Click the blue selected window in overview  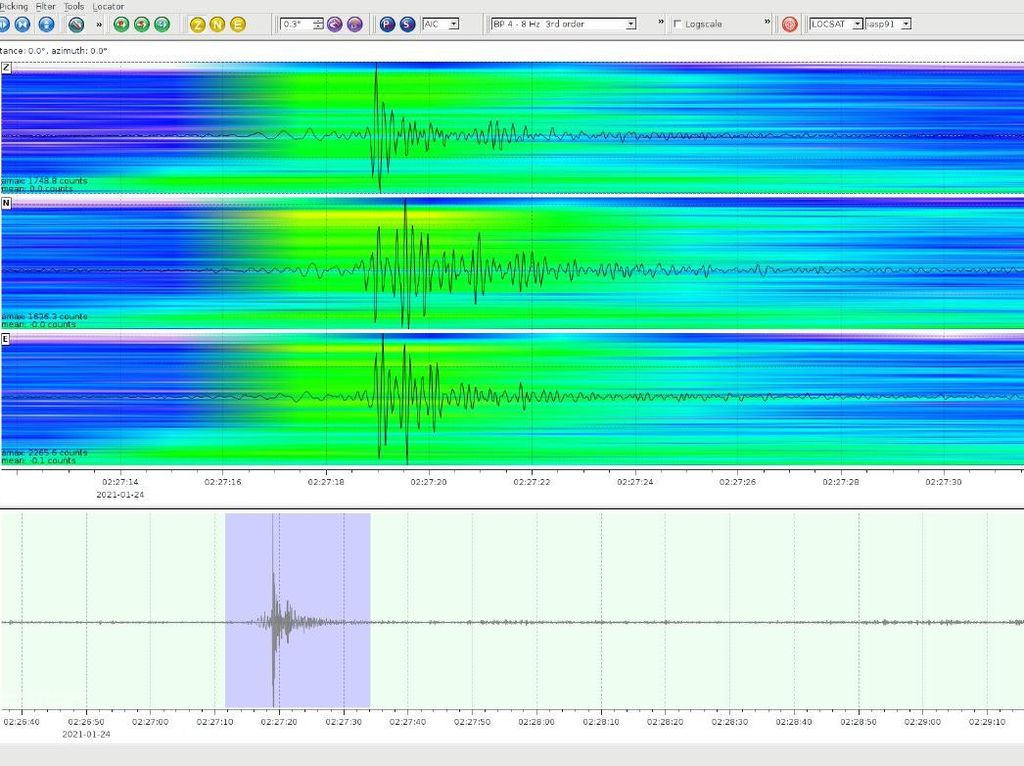(x=298, y=610)
